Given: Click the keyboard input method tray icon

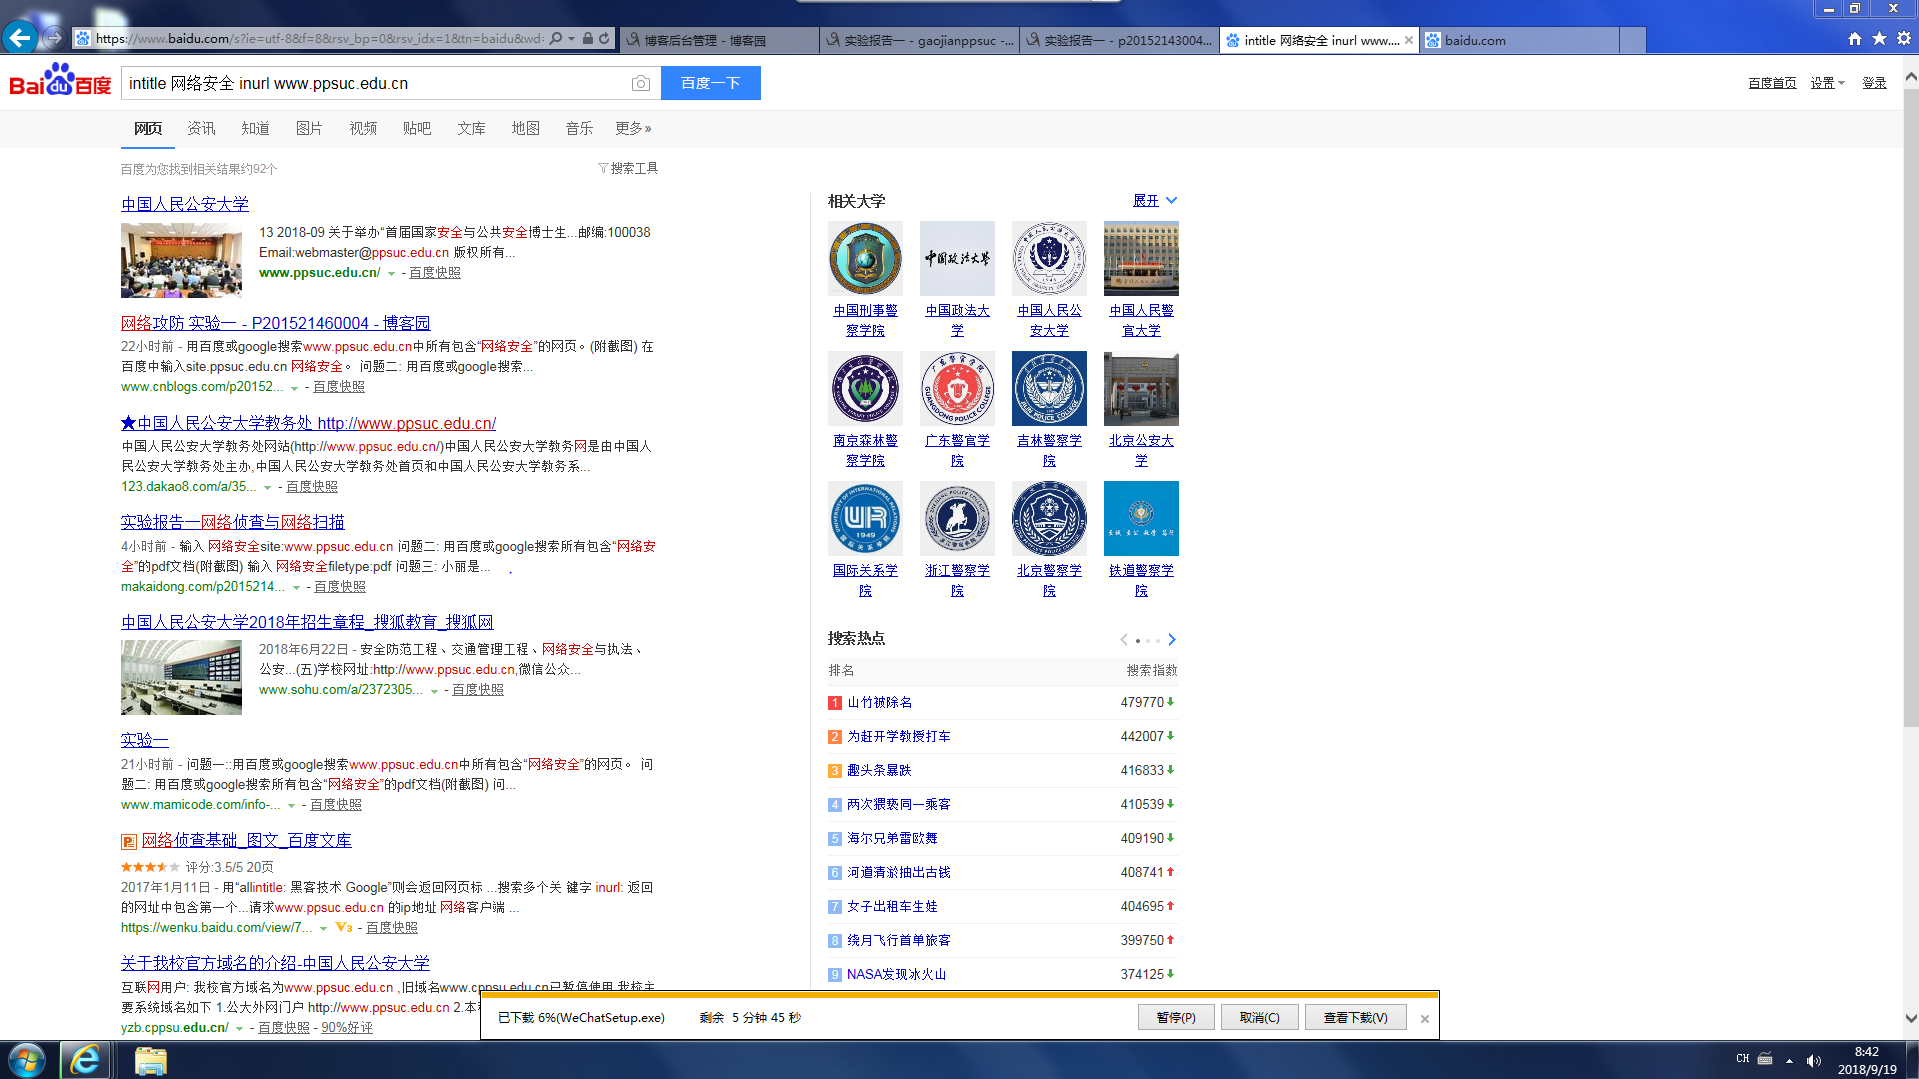Looking at the screenshot, I should coord(1765,1059).
